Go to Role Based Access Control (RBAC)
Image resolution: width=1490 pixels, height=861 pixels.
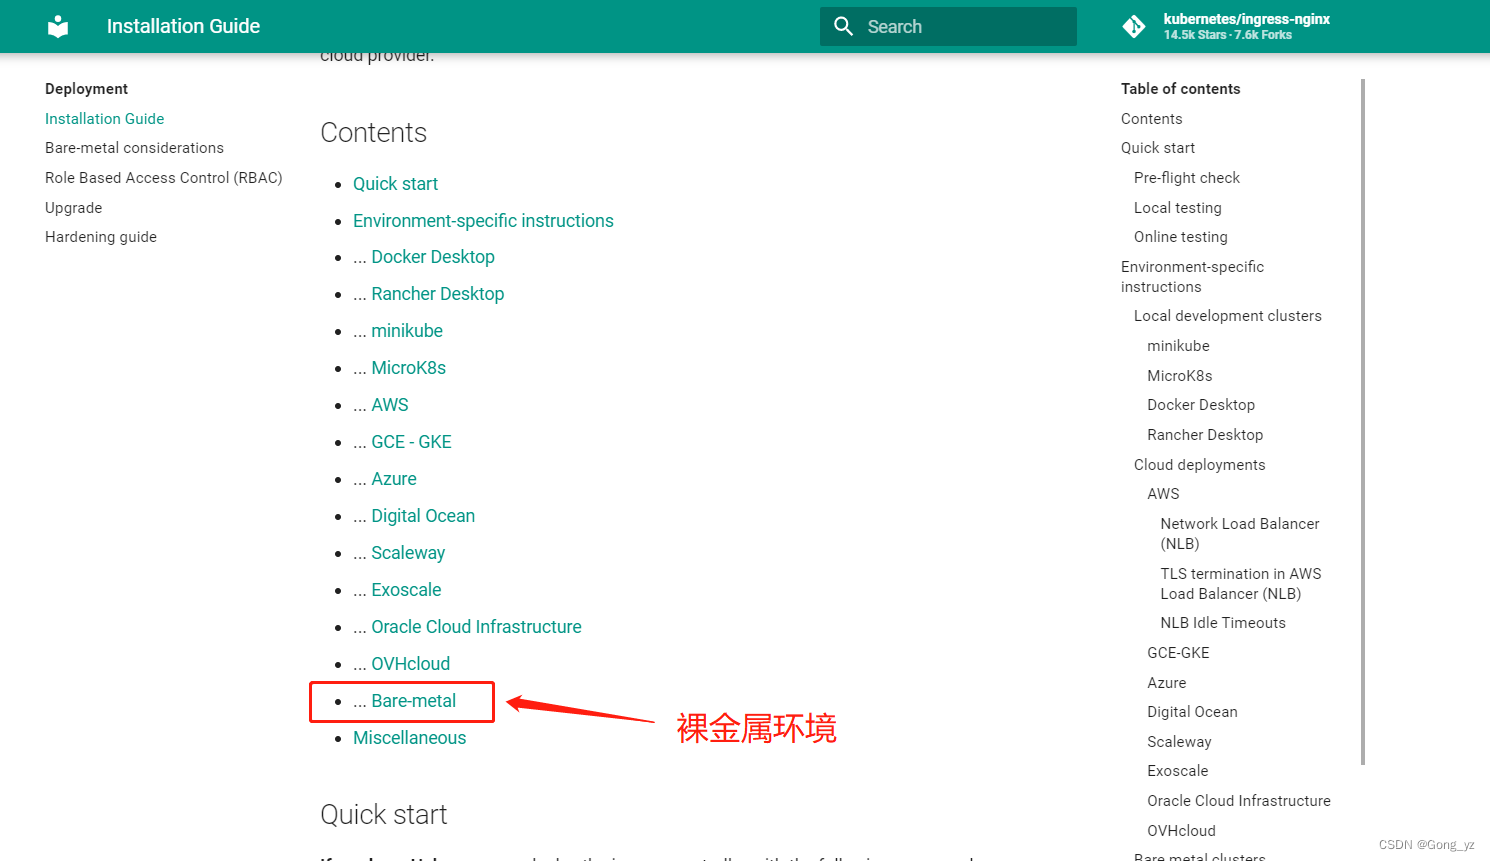tap(163, 178)
